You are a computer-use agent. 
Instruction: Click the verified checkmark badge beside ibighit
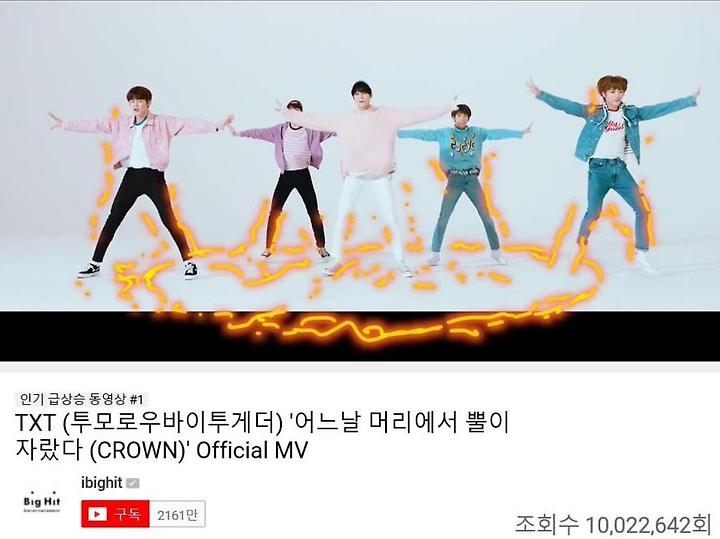[133, 483]
